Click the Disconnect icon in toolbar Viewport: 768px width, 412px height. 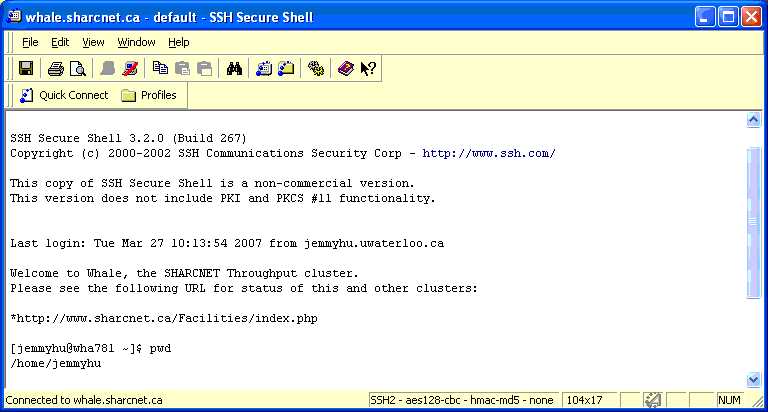click(x=130, y=69)
